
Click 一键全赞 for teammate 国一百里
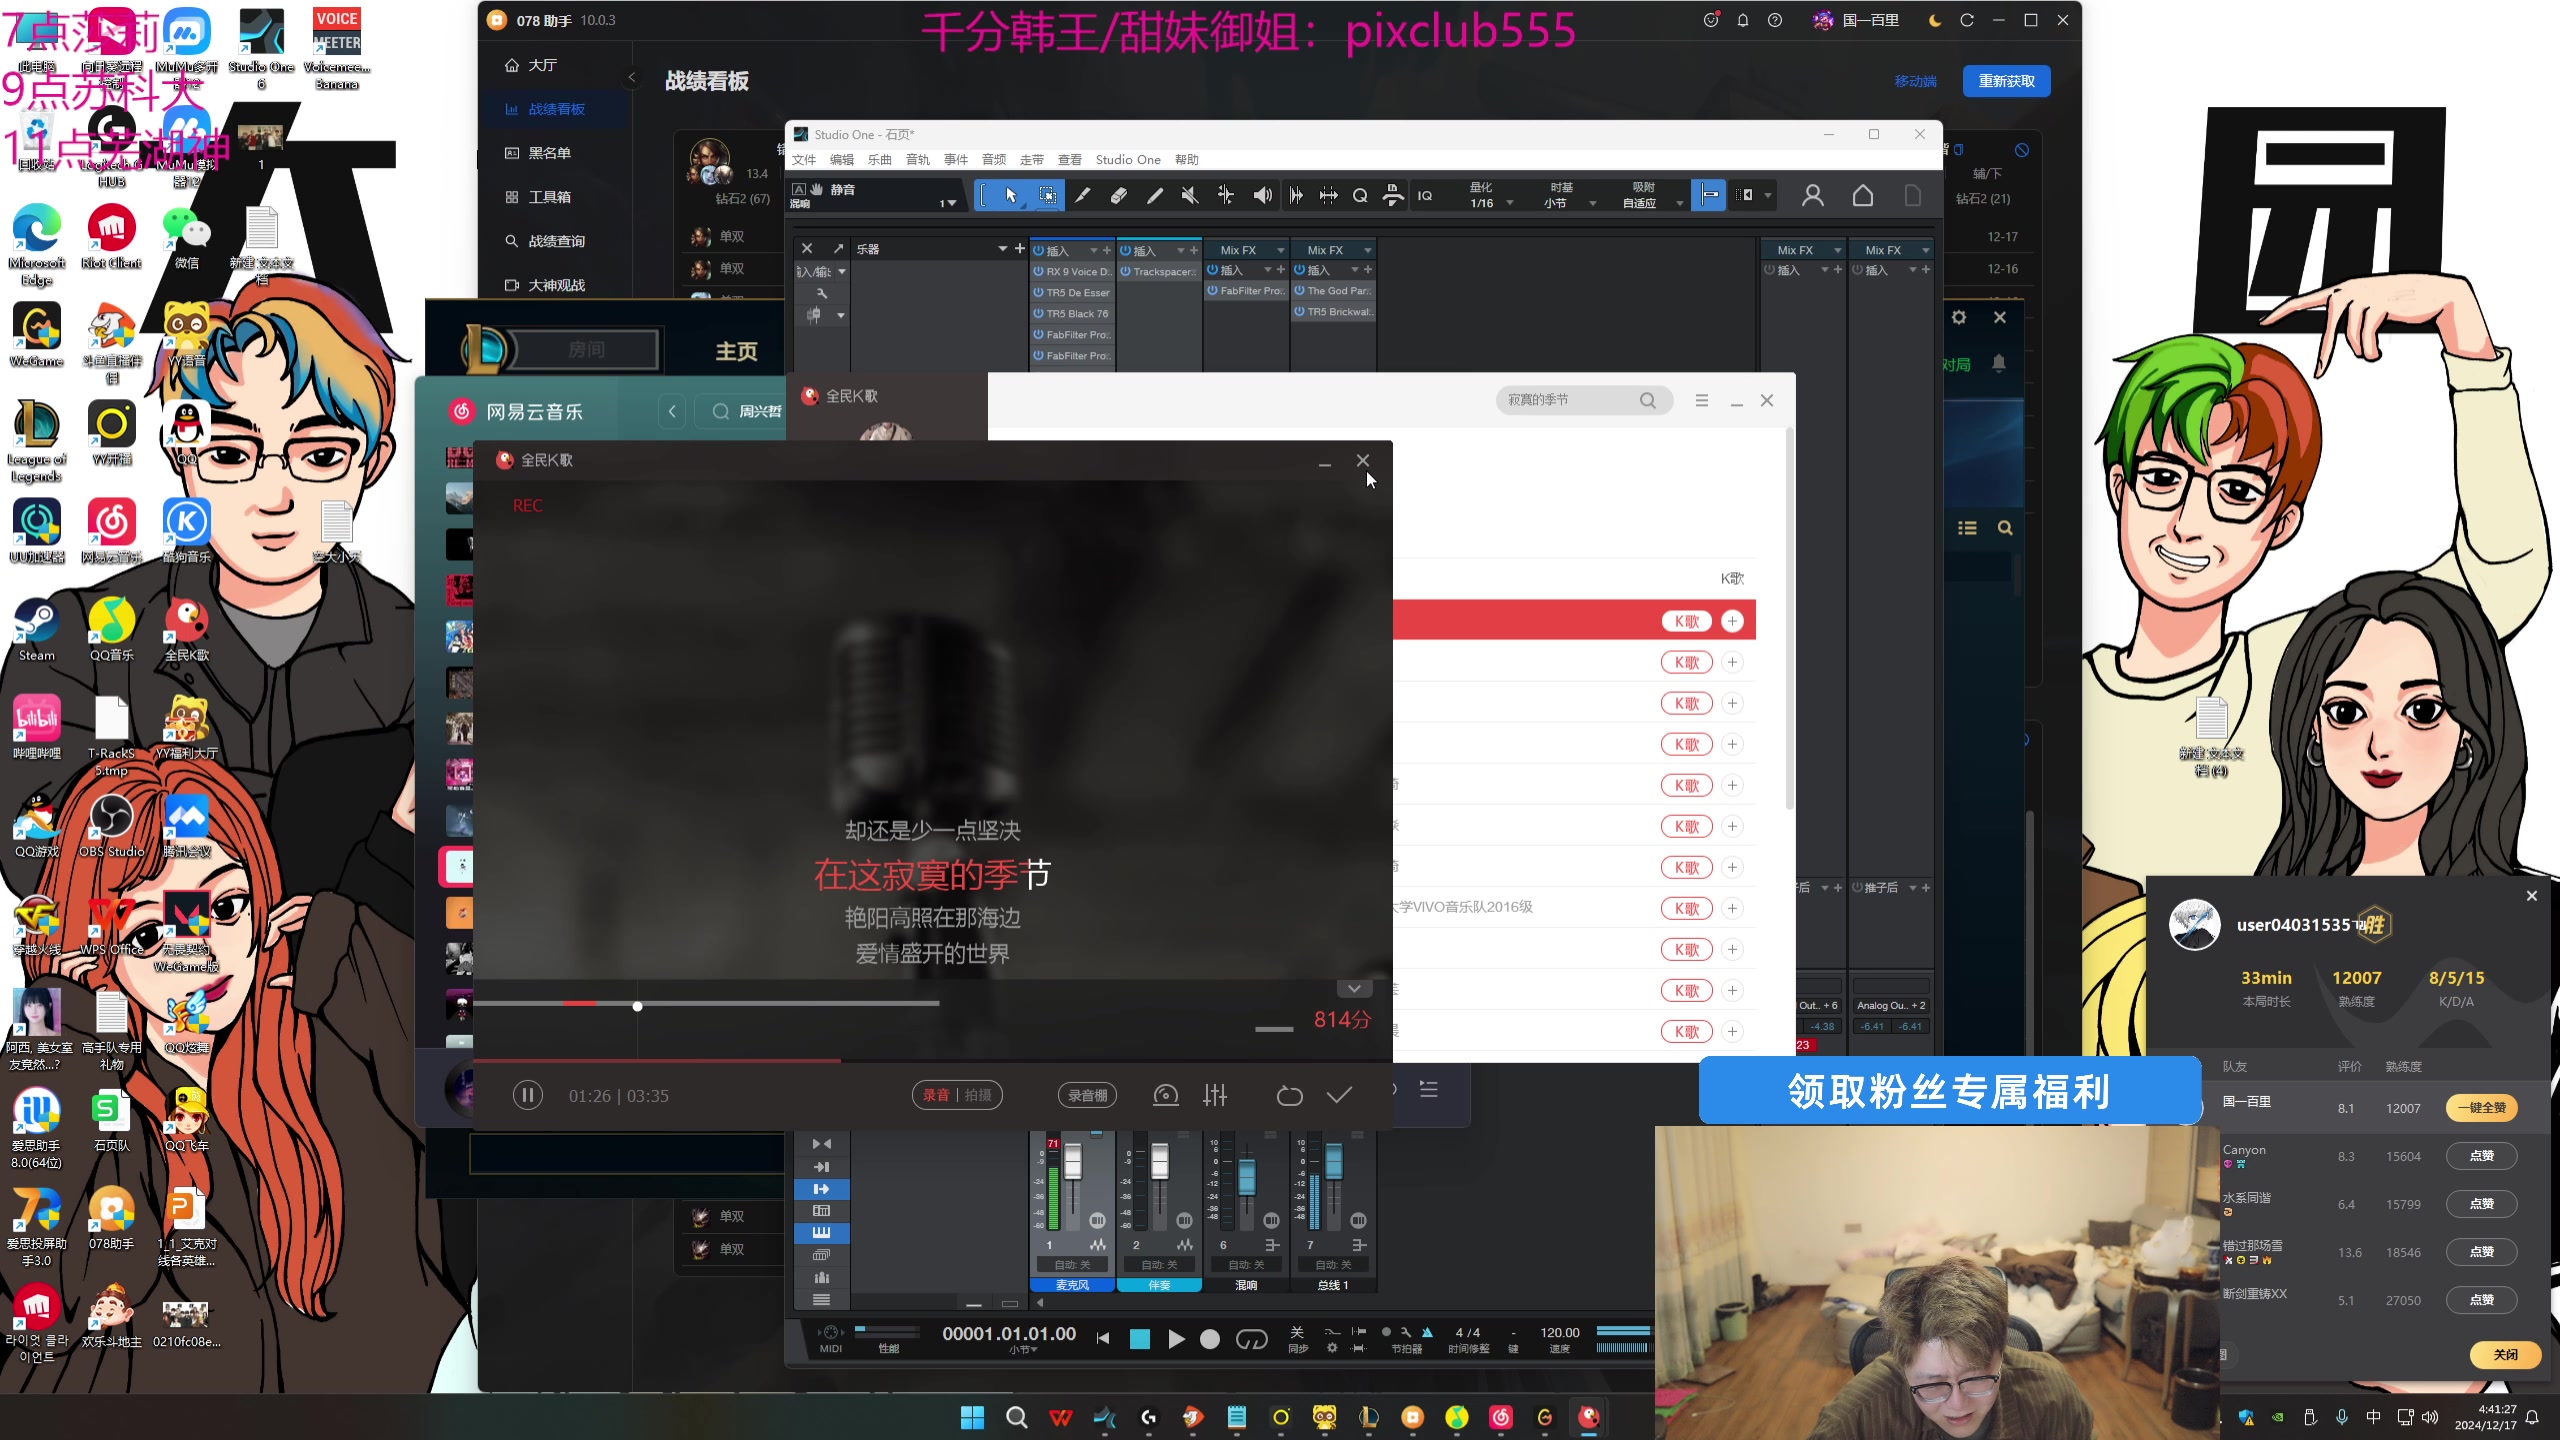[x=2482, y=1108]
